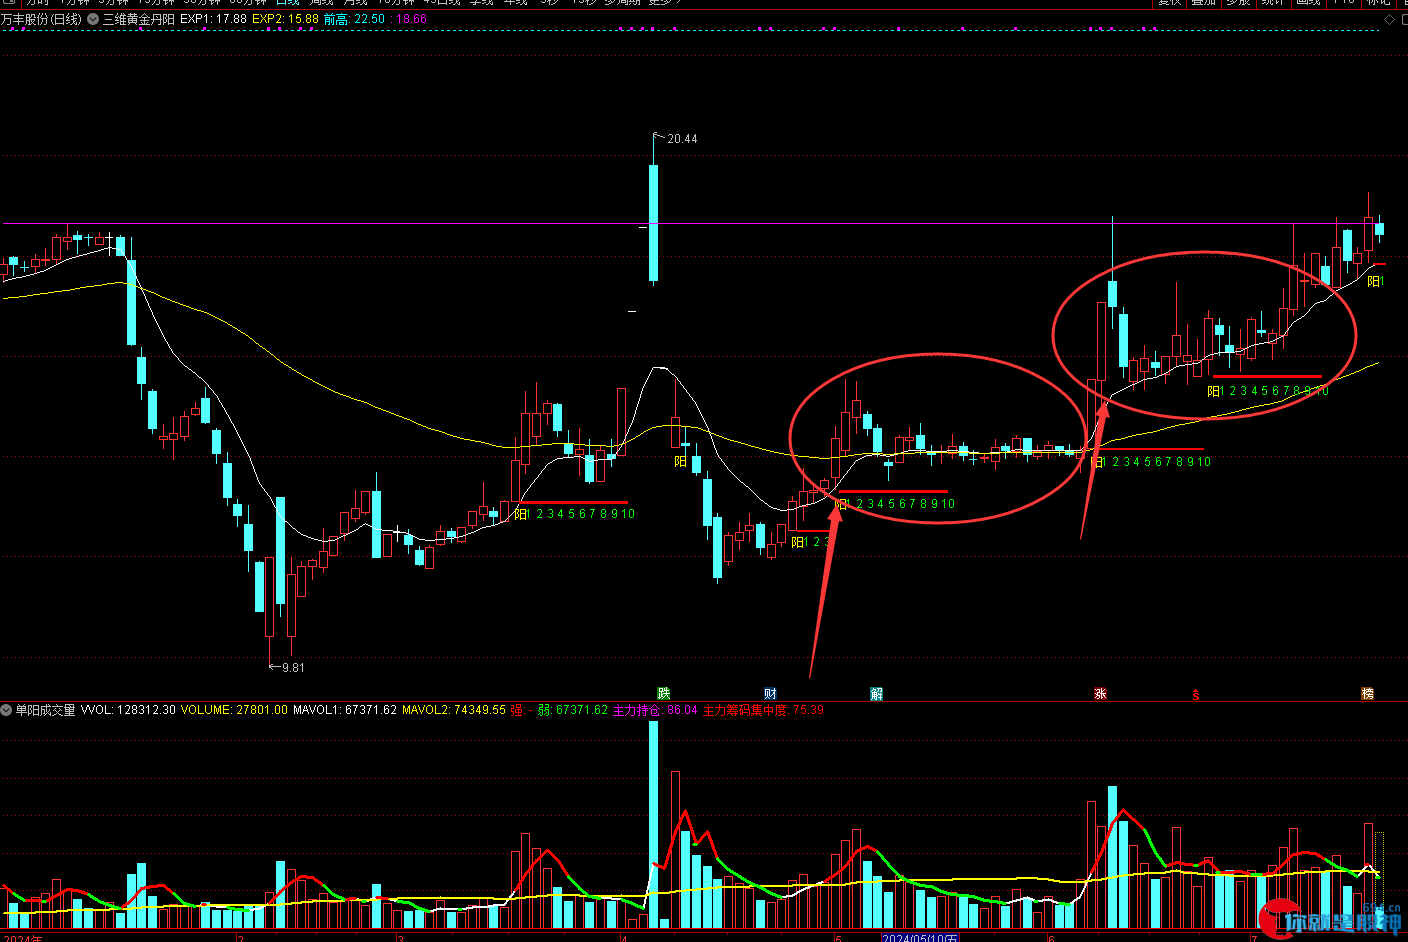Screen dimensions: 1408x942
Task: Click the diamond icon at chart corner
Action: (1389, 19)
